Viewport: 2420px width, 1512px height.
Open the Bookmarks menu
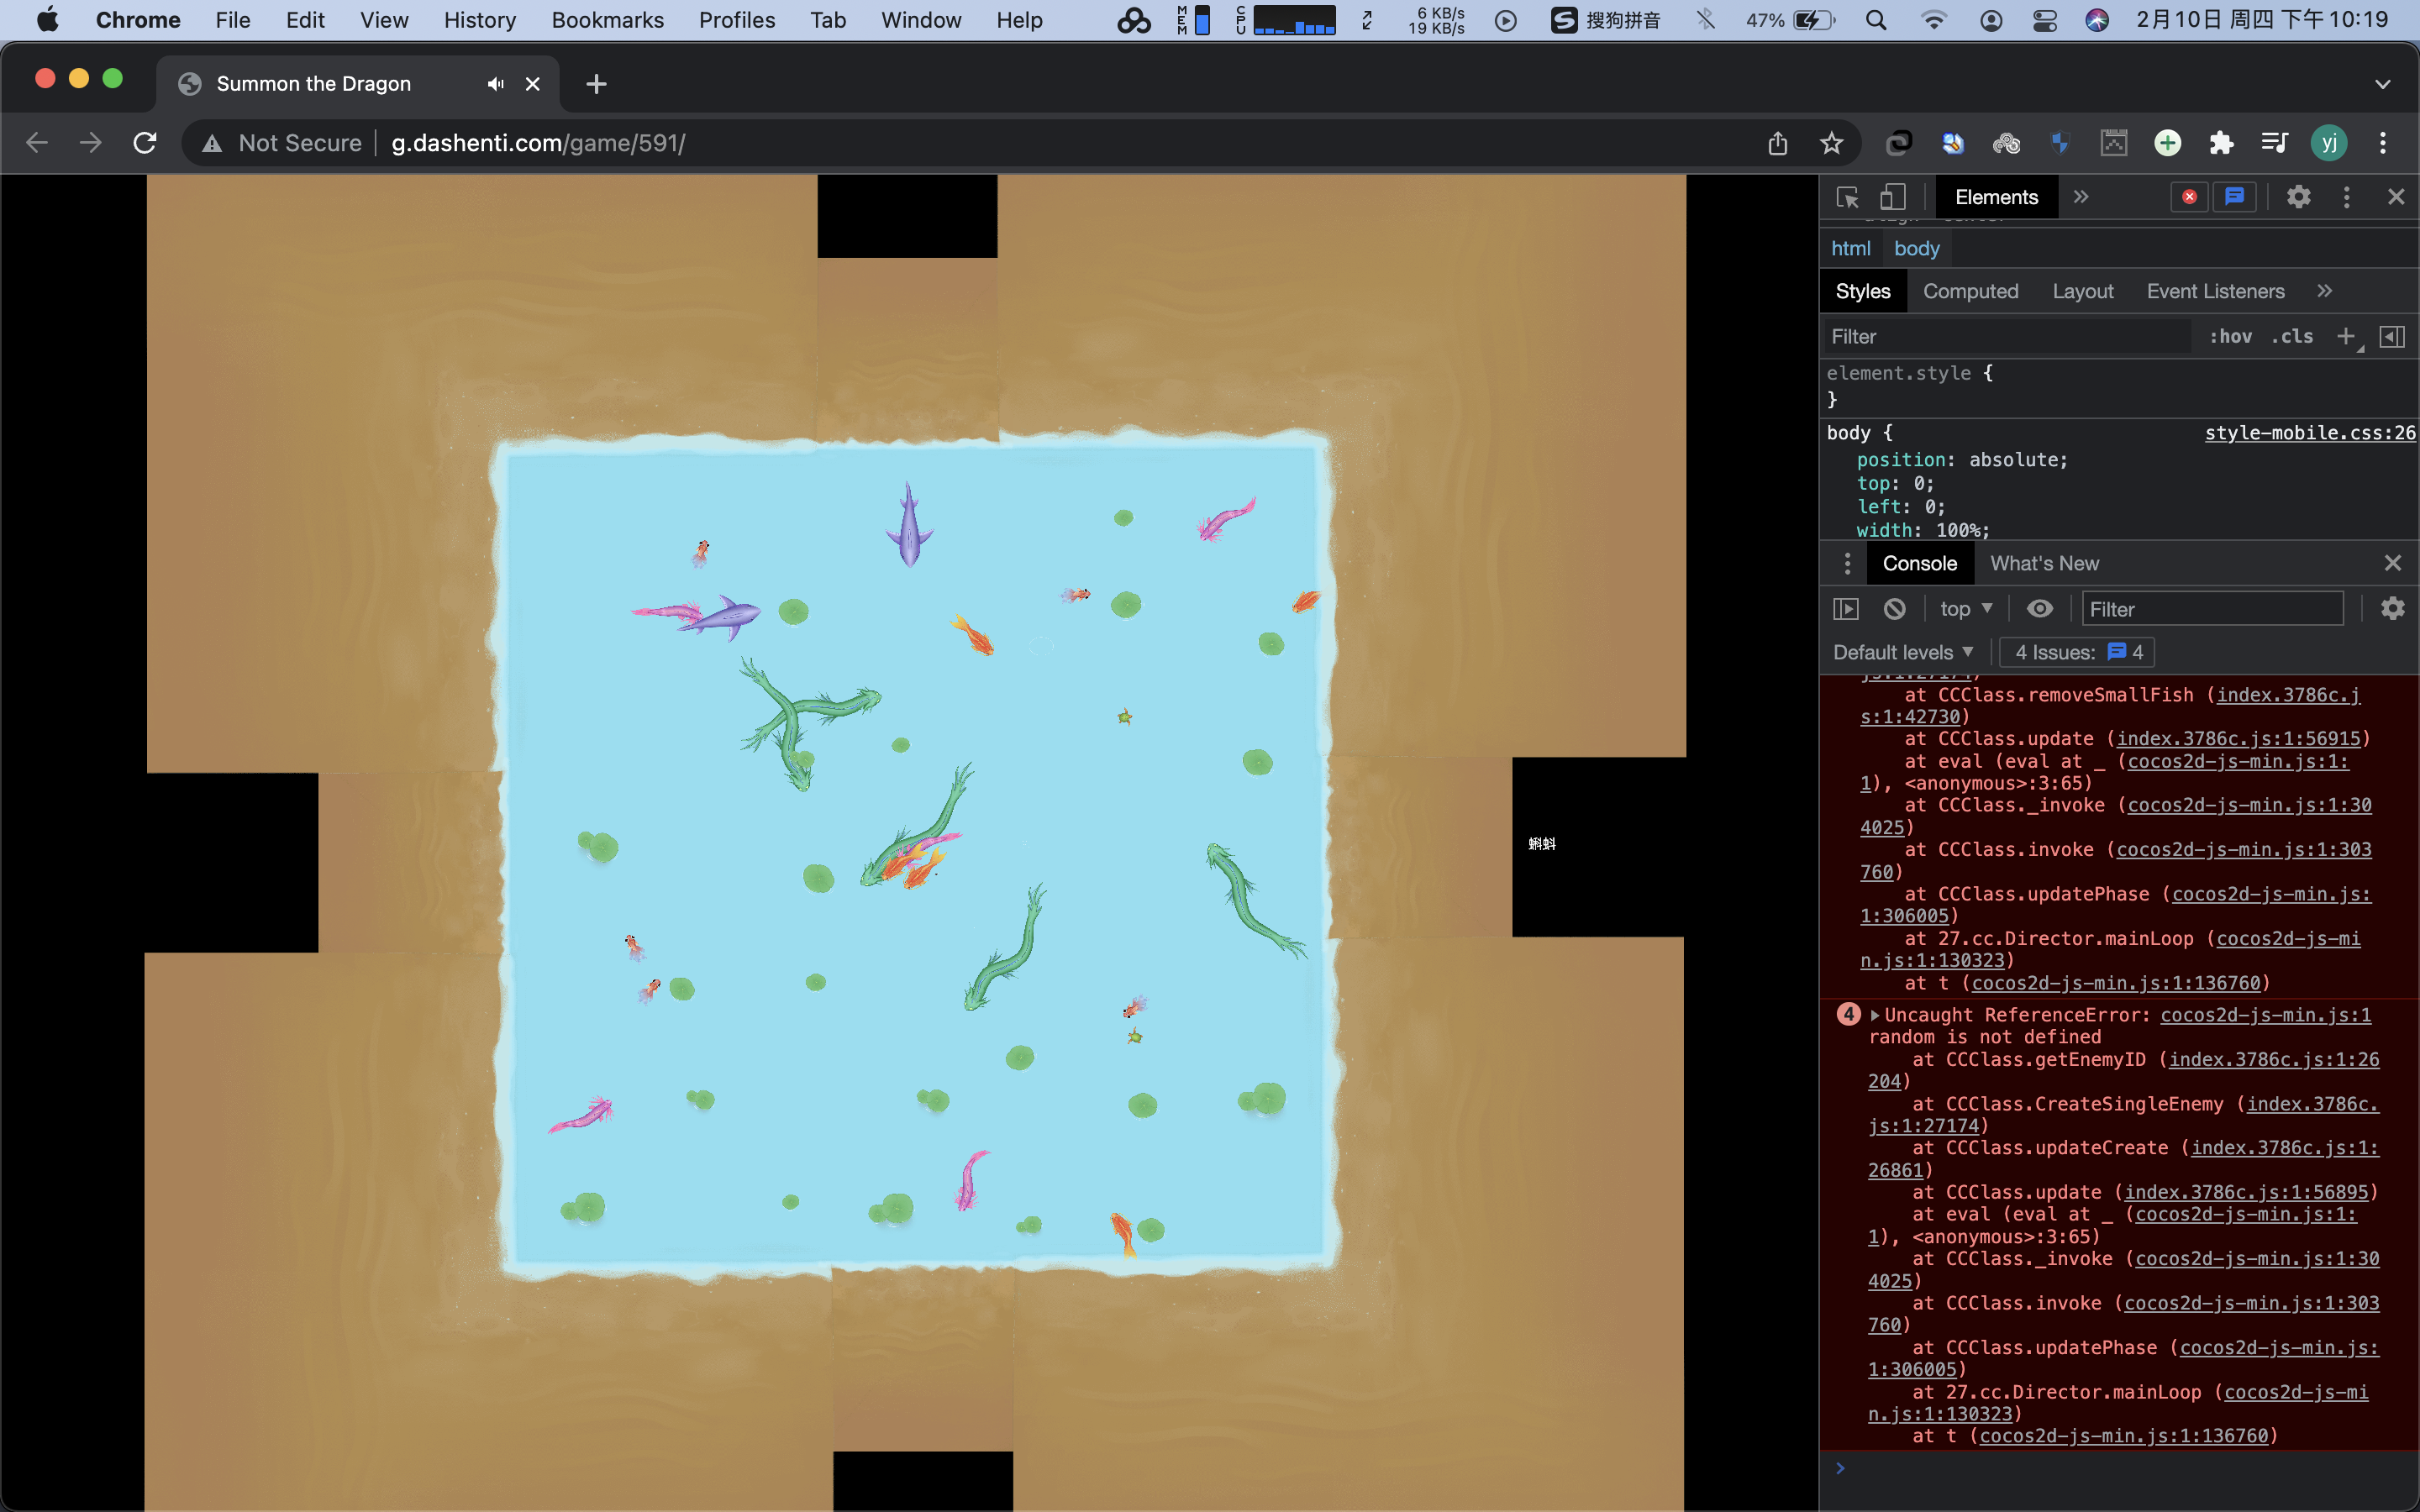tap(607, 20)
